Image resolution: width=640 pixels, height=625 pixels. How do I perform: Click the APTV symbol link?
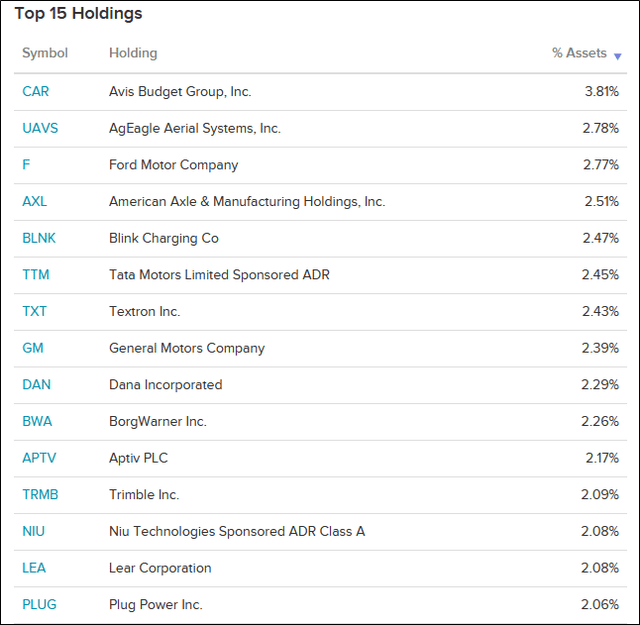click(38, 458)
